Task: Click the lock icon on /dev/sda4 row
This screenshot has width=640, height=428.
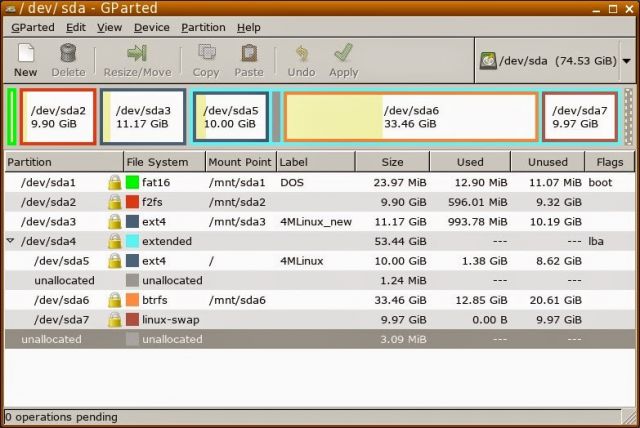Action: click(115, 241)
